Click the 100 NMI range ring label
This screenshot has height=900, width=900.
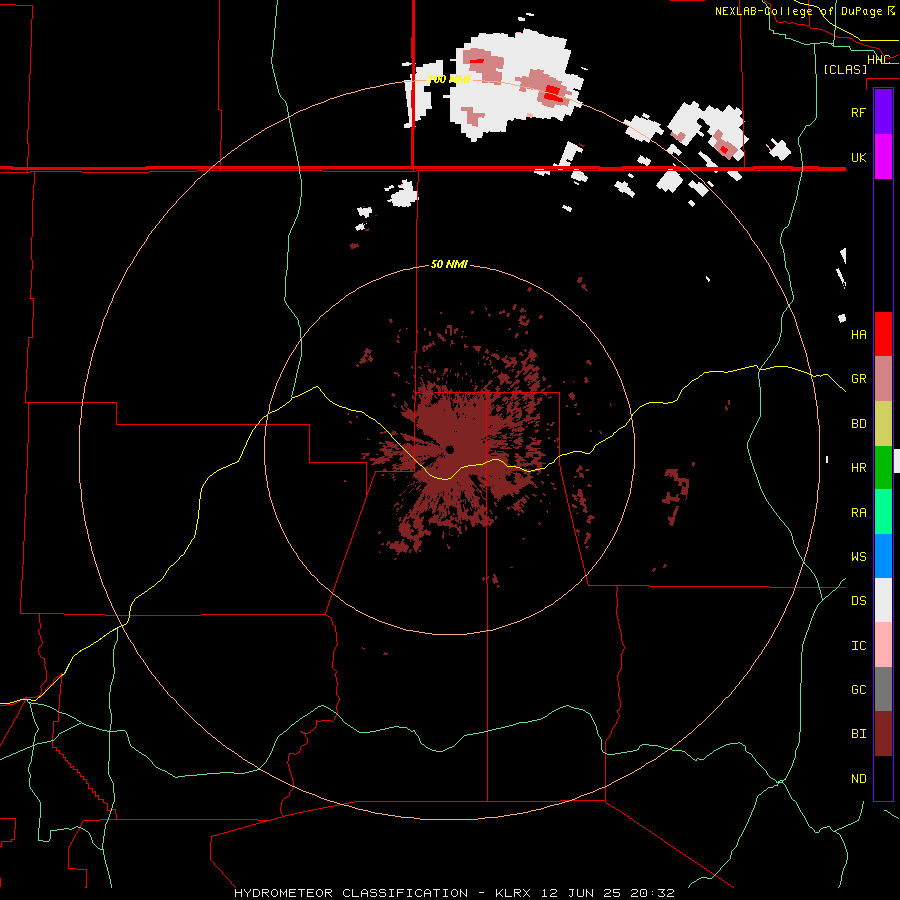449,79
